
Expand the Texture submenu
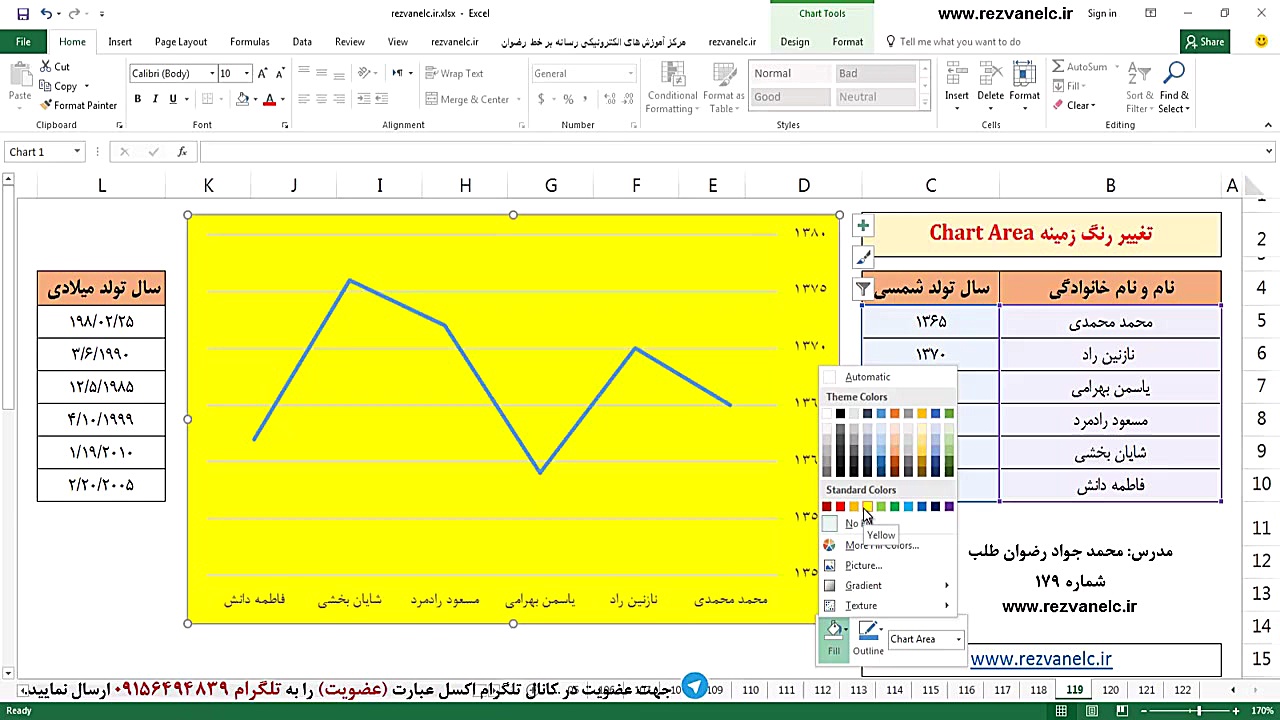tap(887, 605)
